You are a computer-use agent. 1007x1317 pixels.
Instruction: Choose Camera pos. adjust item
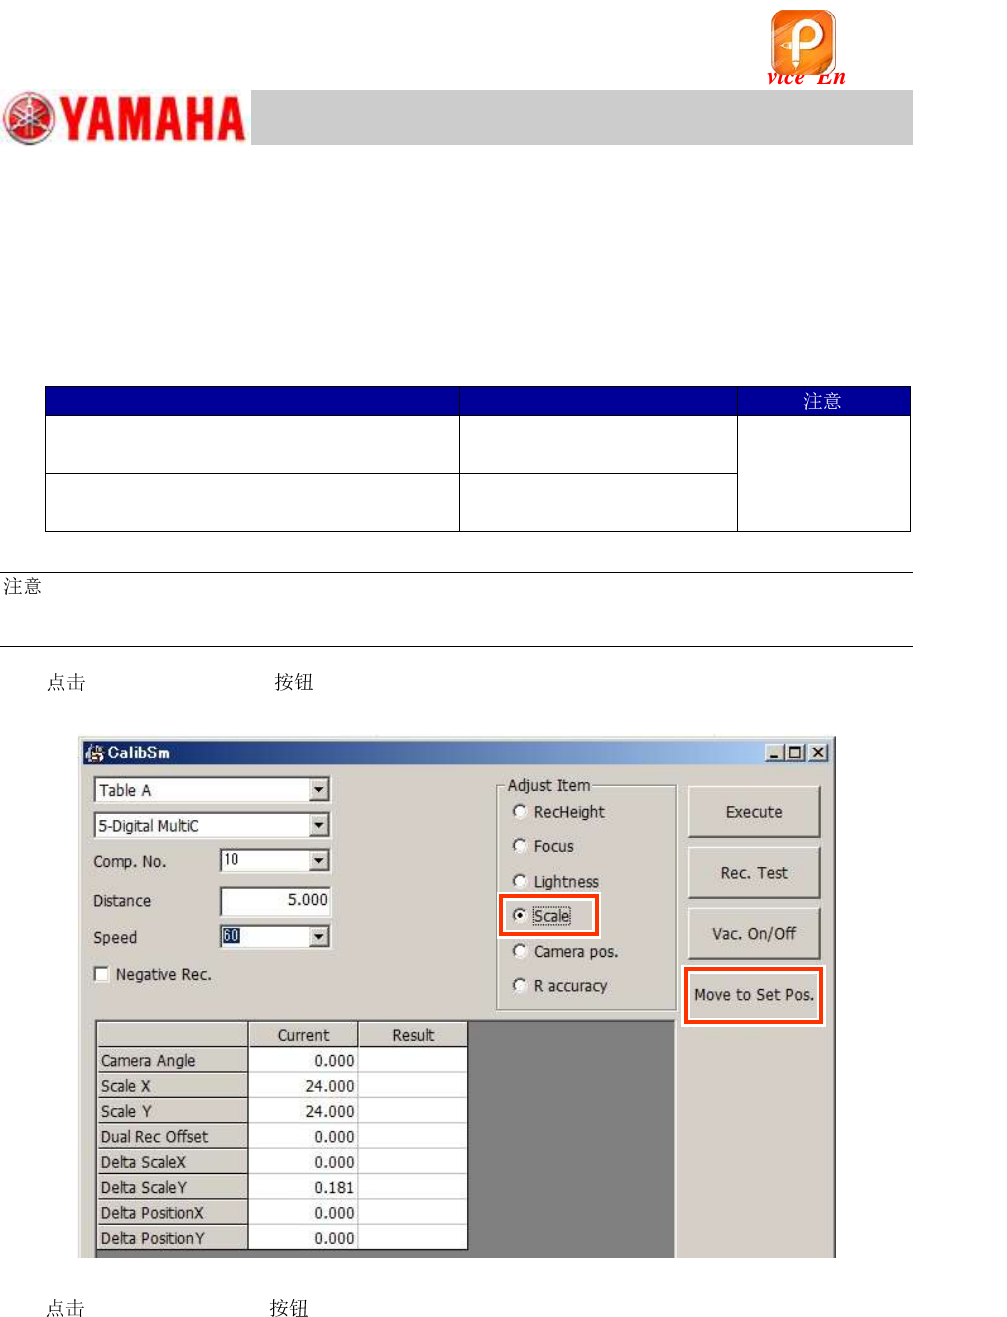pos(520,951)
